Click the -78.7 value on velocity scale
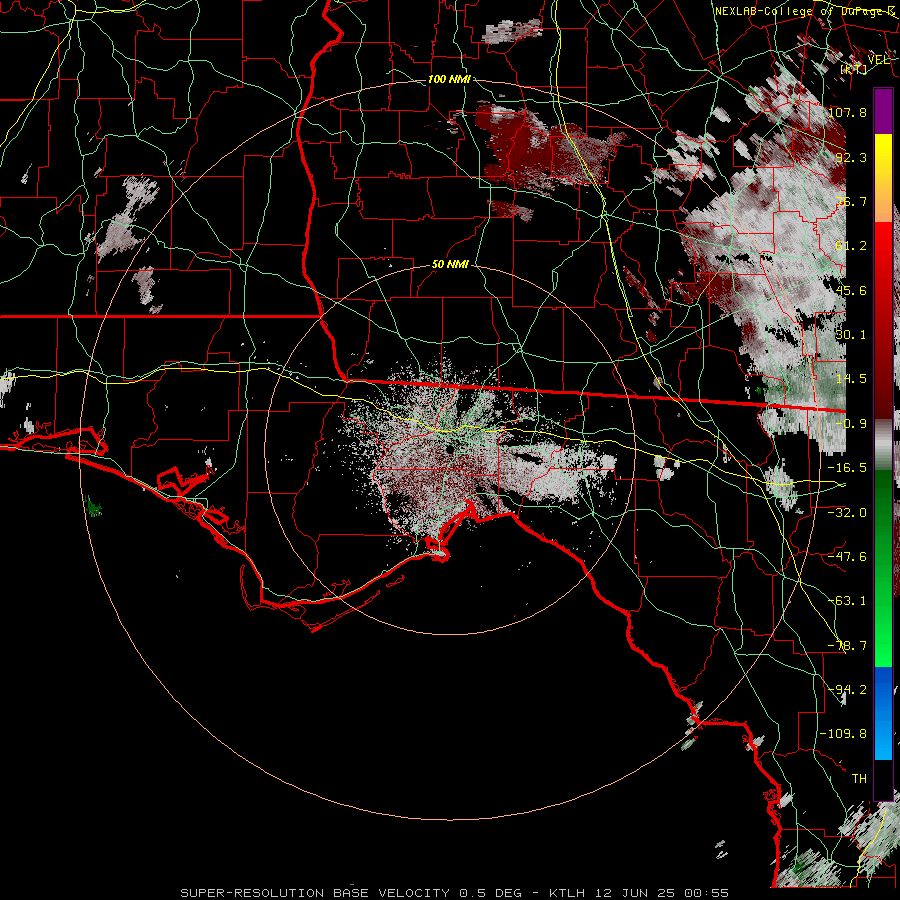Viewport: 900px width, 900px height. [x=847, y=646]
